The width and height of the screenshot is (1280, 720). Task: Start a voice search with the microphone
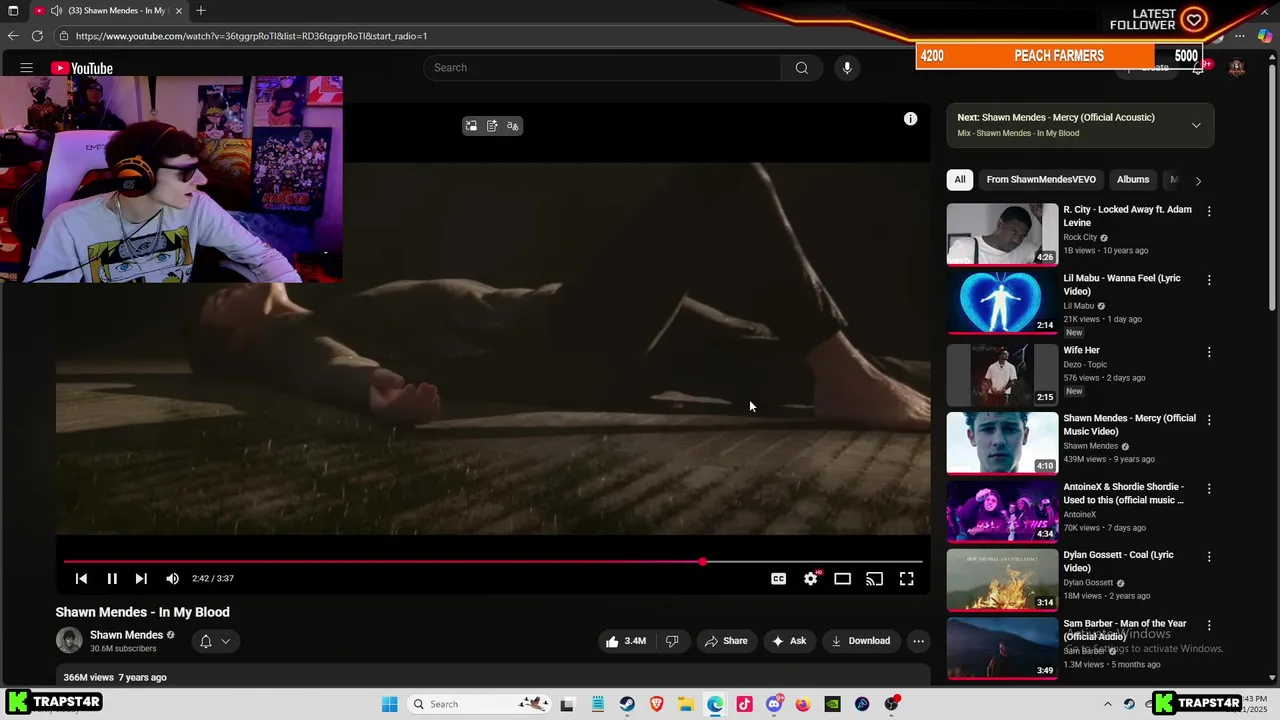coord(847,68)
